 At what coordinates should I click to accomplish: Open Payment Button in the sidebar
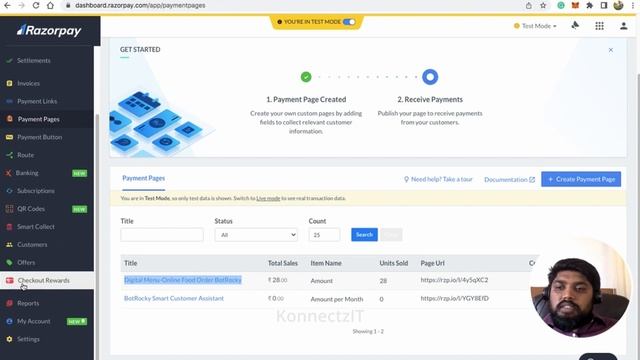pos(40,137)
